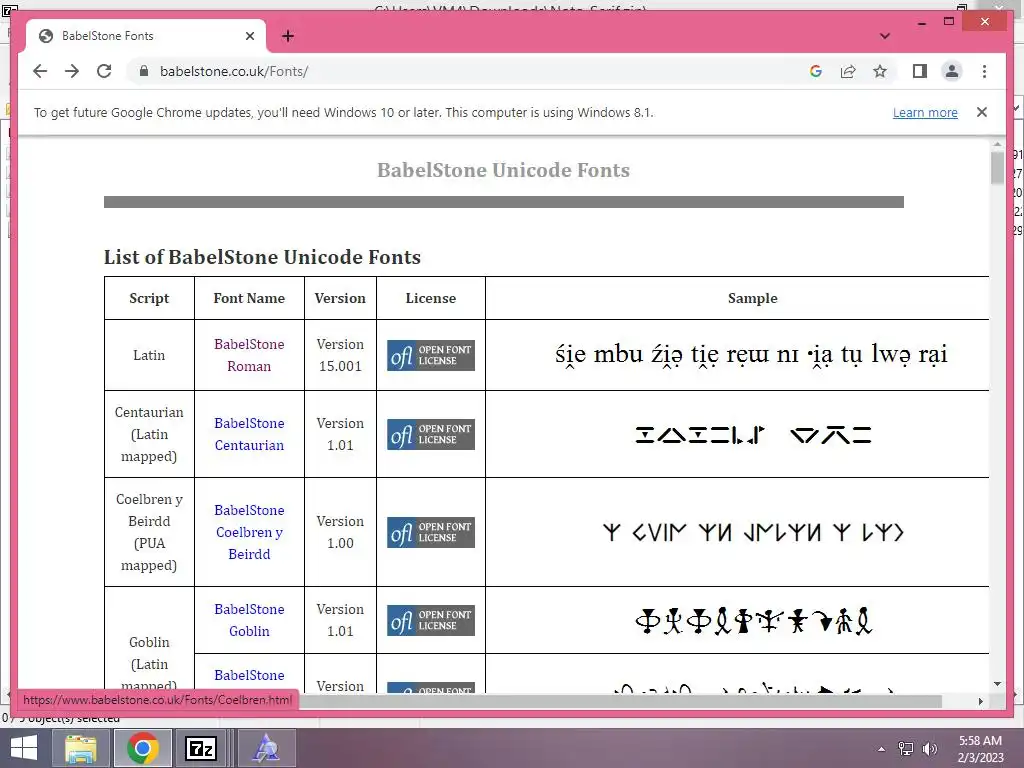This screenshot has width=1024, height=768.
Task: Open the Chrome side panel
Action: point(920,71)
